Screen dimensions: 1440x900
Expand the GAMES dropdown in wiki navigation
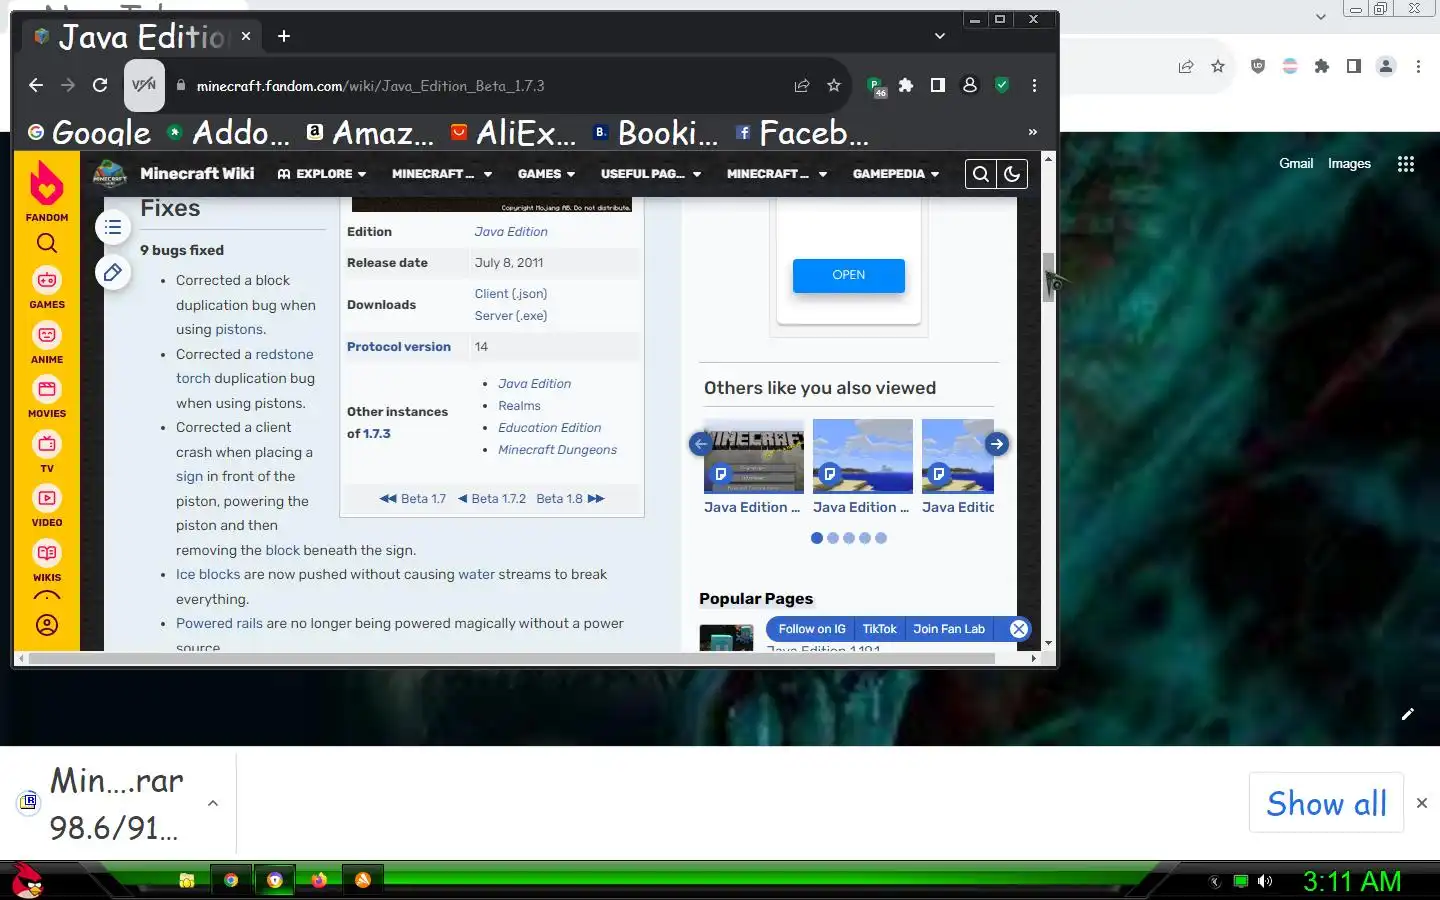(x=546, y=174)
